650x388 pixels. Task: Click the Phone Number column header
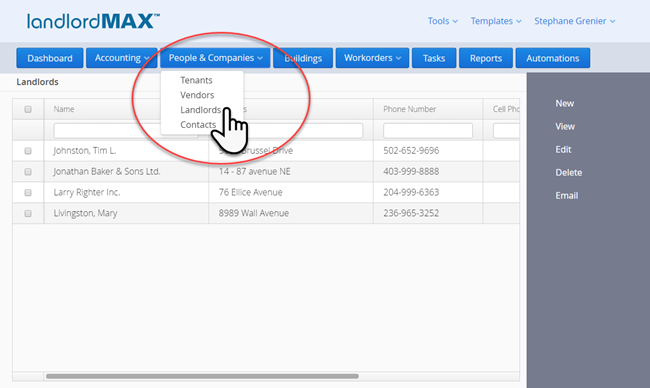(410, 109)
